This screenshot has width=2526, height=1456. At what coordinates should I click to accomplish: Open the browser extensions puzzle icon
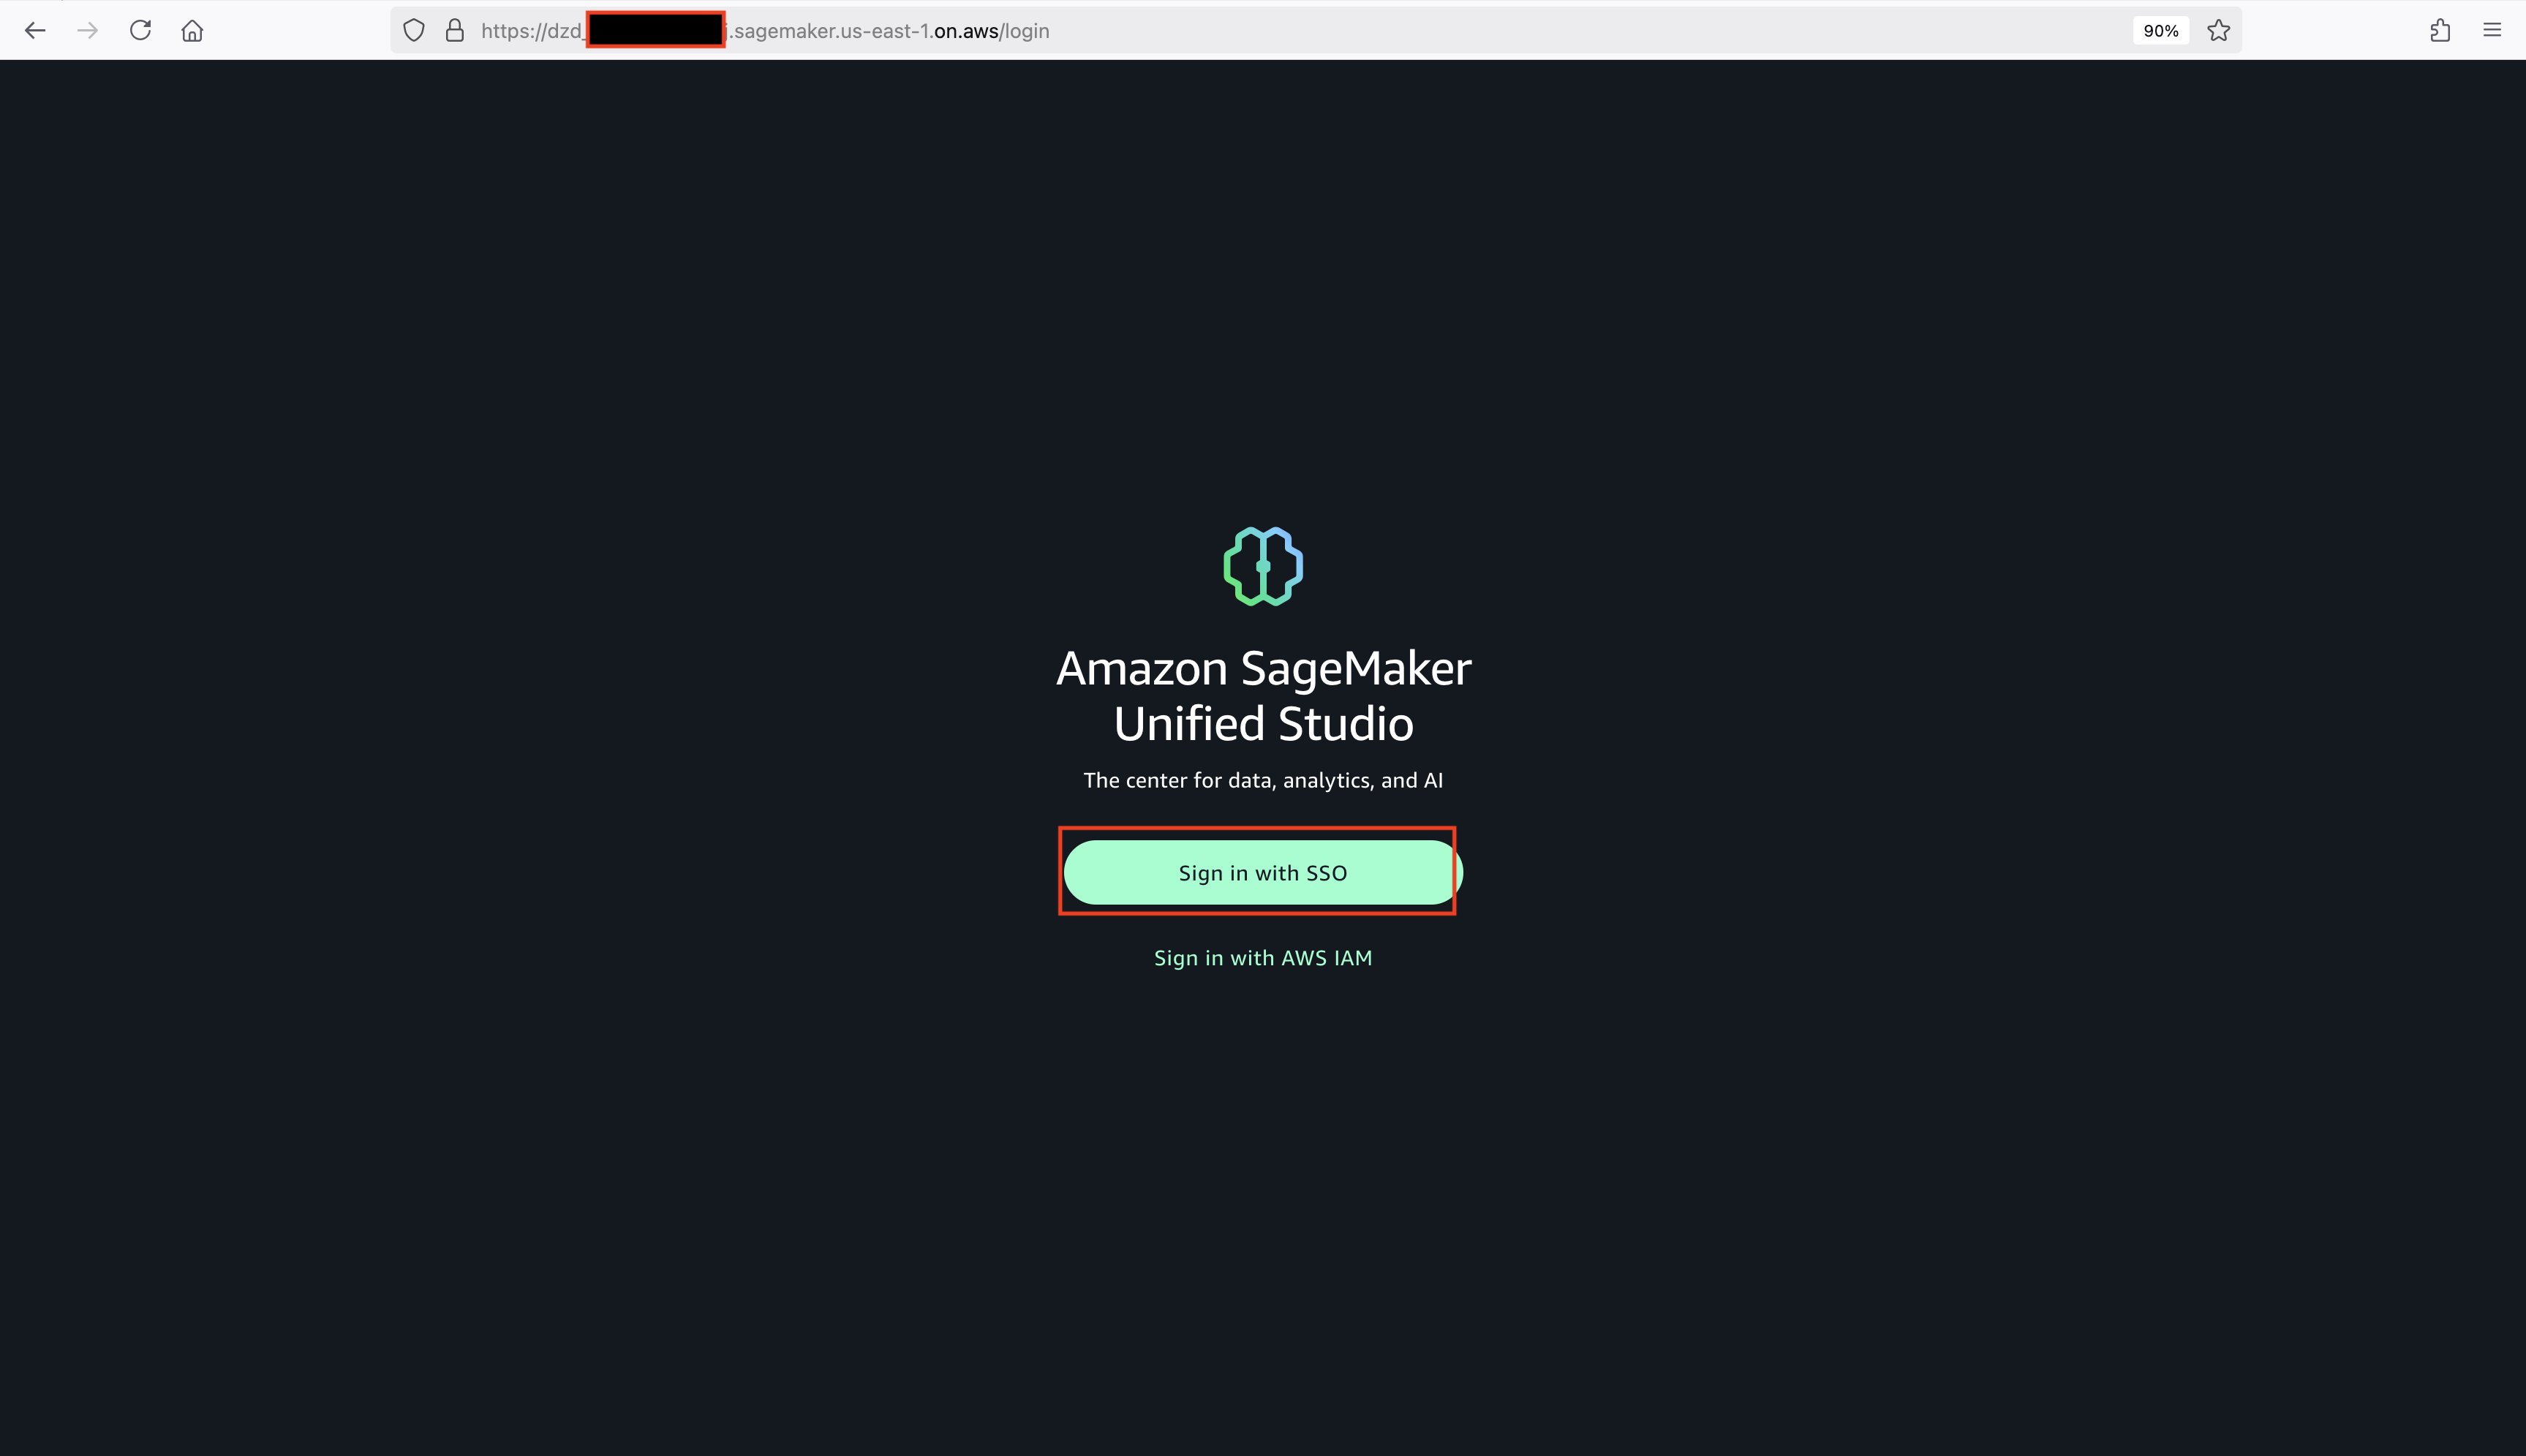(2440, 31)
